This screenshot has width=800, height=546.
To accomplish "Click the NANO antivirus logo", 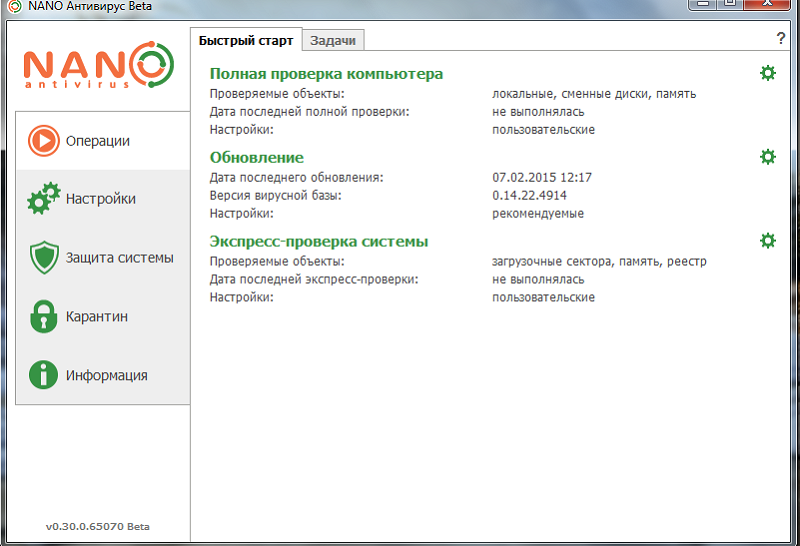I will (x=98, y=68).
